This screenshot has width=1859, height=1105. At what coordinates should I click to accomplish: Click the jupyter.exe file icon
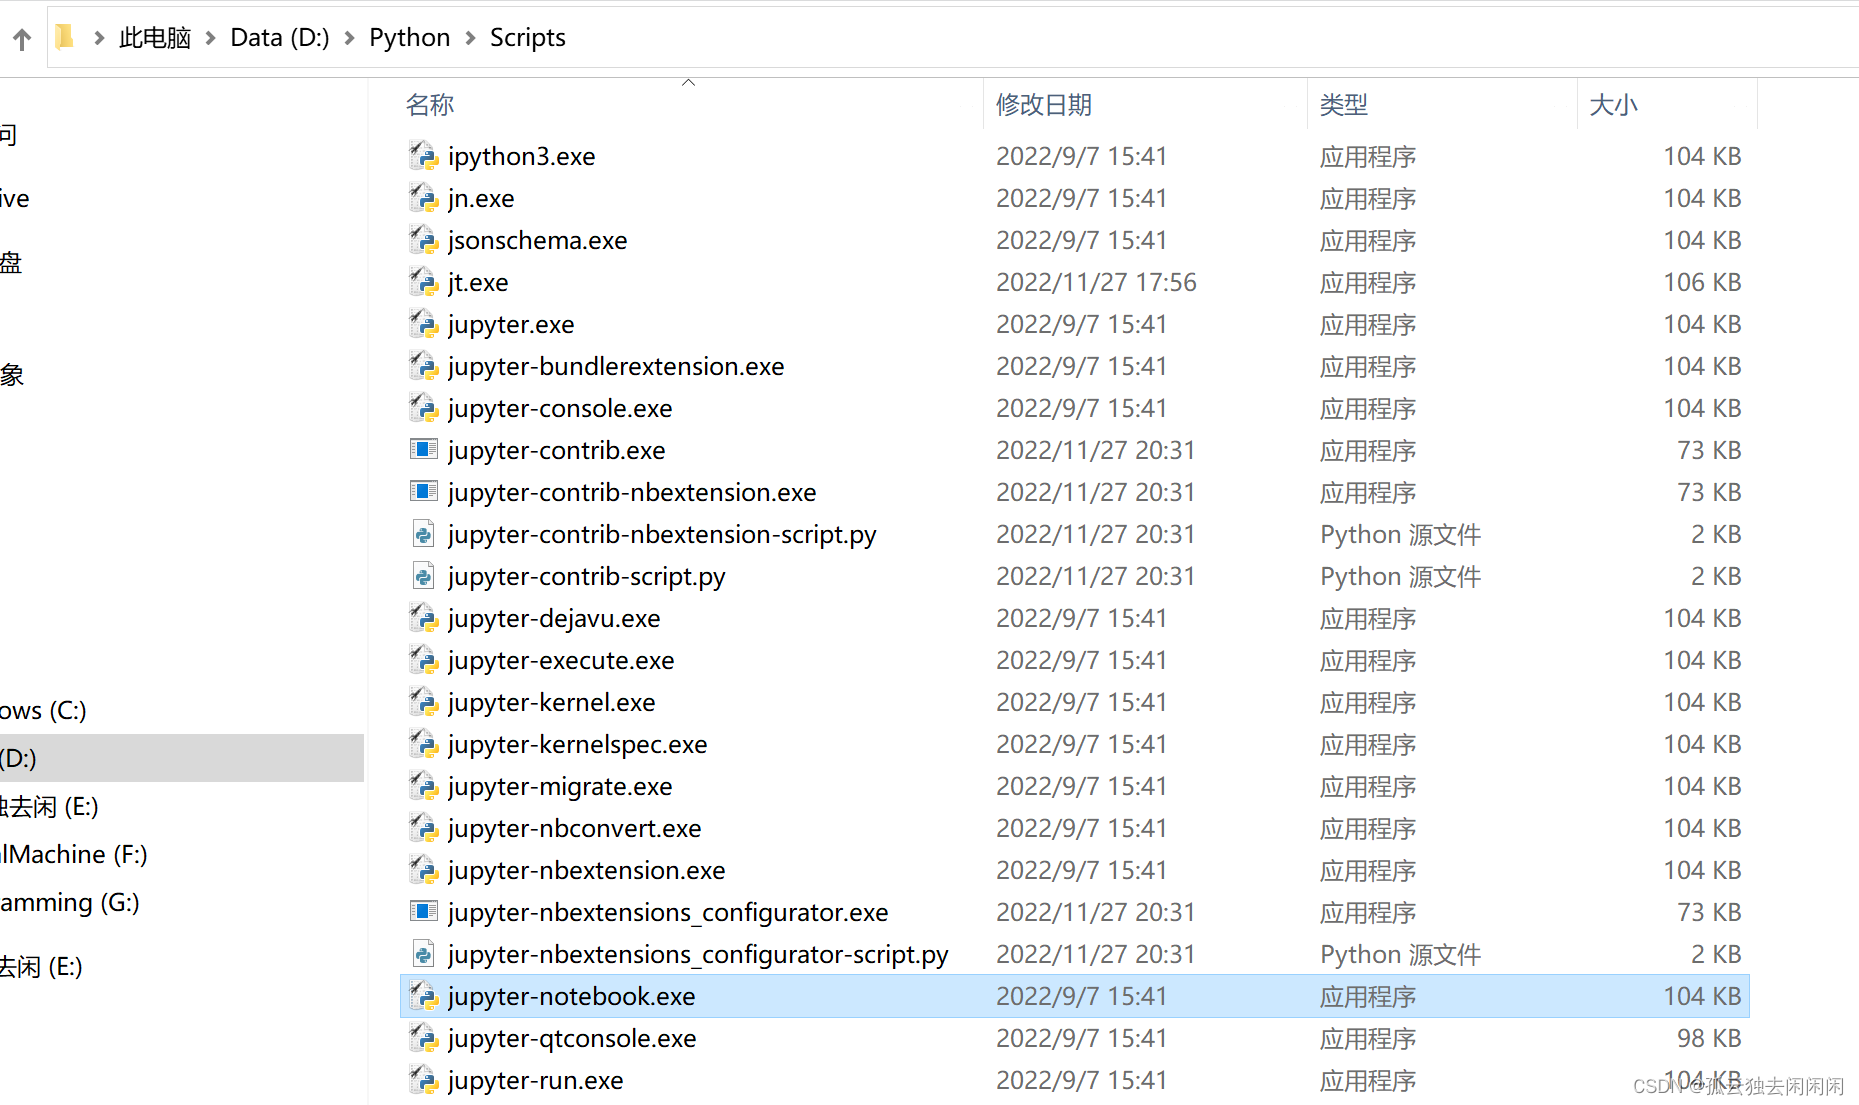[x=424, y=324]
